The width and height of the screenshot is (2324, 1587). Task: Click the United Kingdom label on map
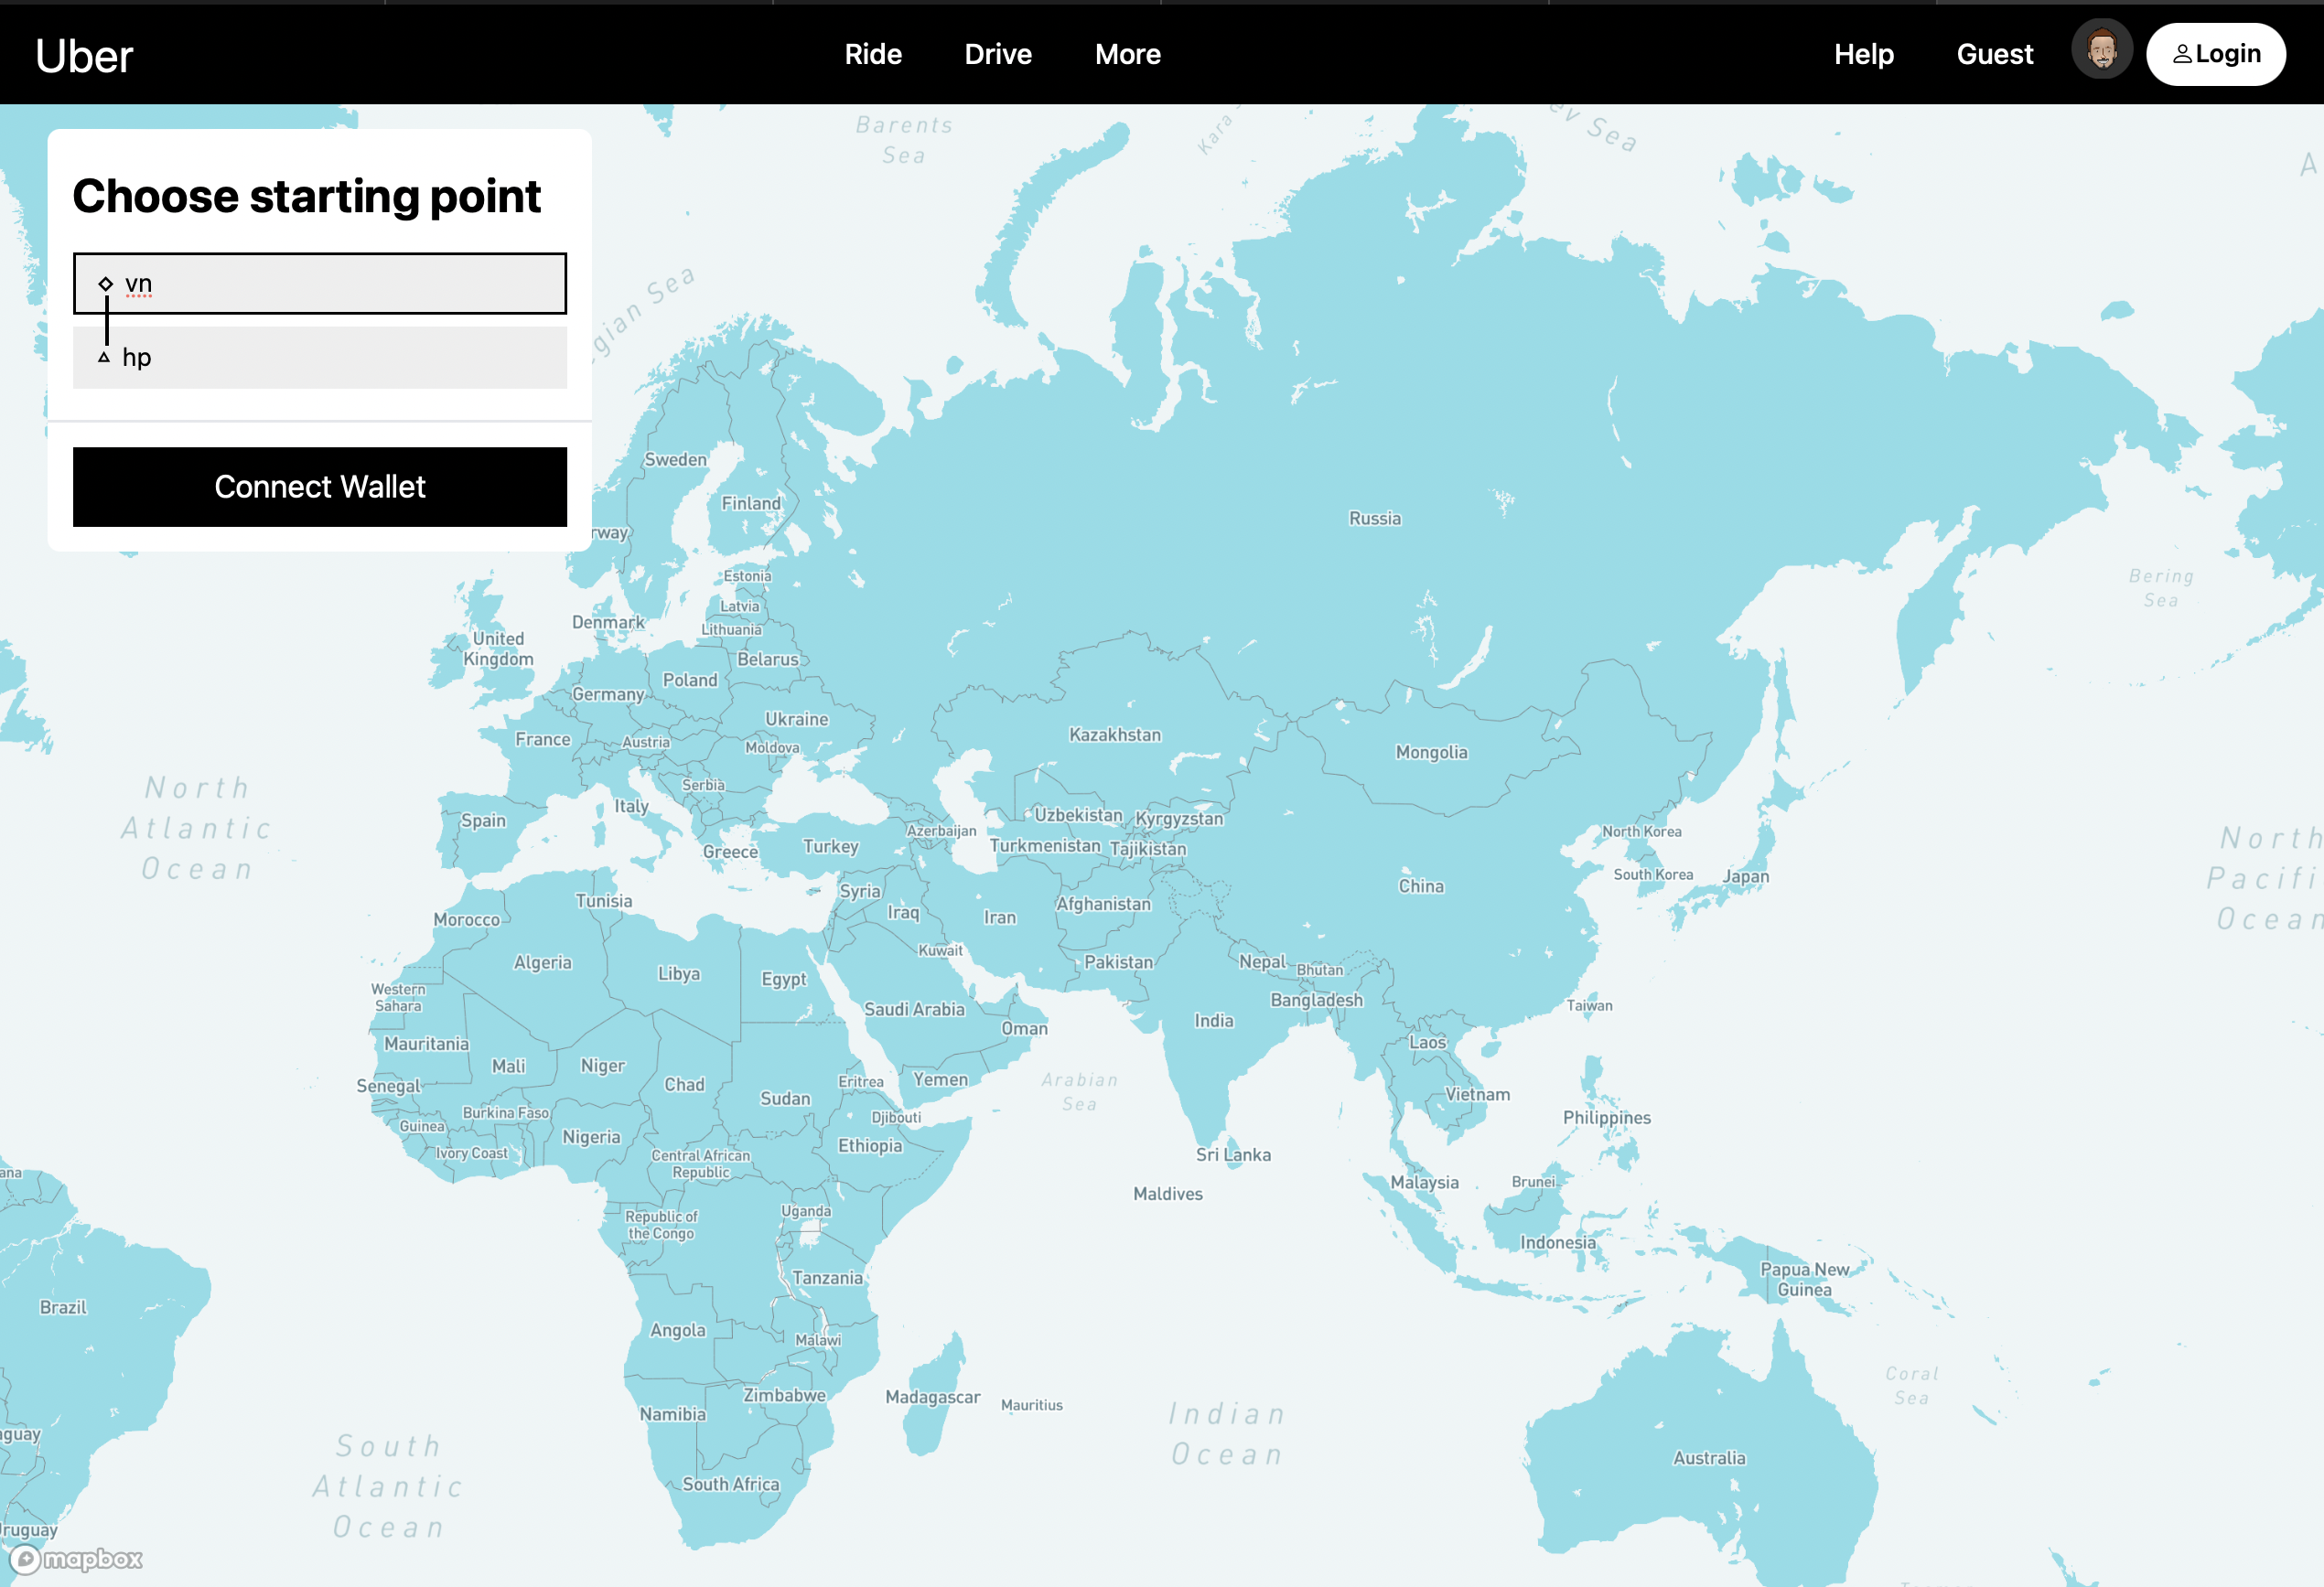(x=498, y=649)
